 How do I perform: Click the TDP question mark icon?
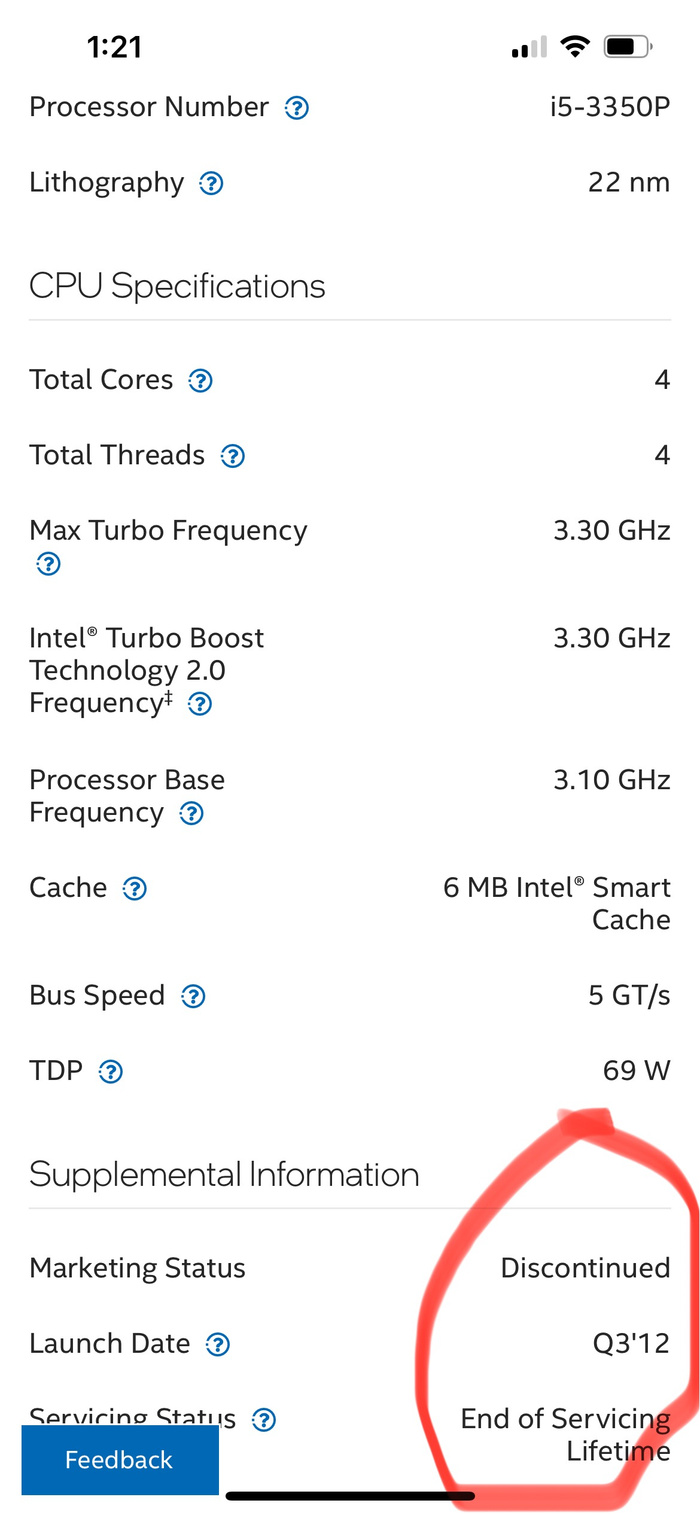click(x=111, y=1073)
